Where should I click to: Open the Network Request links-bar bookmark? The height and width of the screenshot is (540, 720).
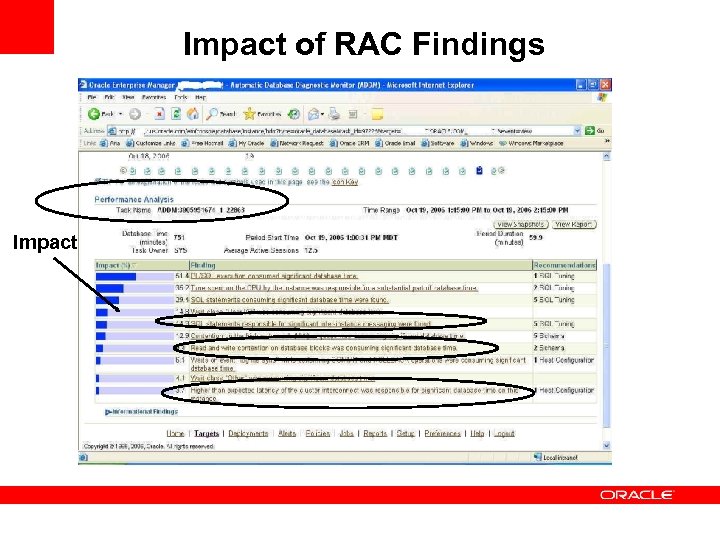[x=298, y=143]
